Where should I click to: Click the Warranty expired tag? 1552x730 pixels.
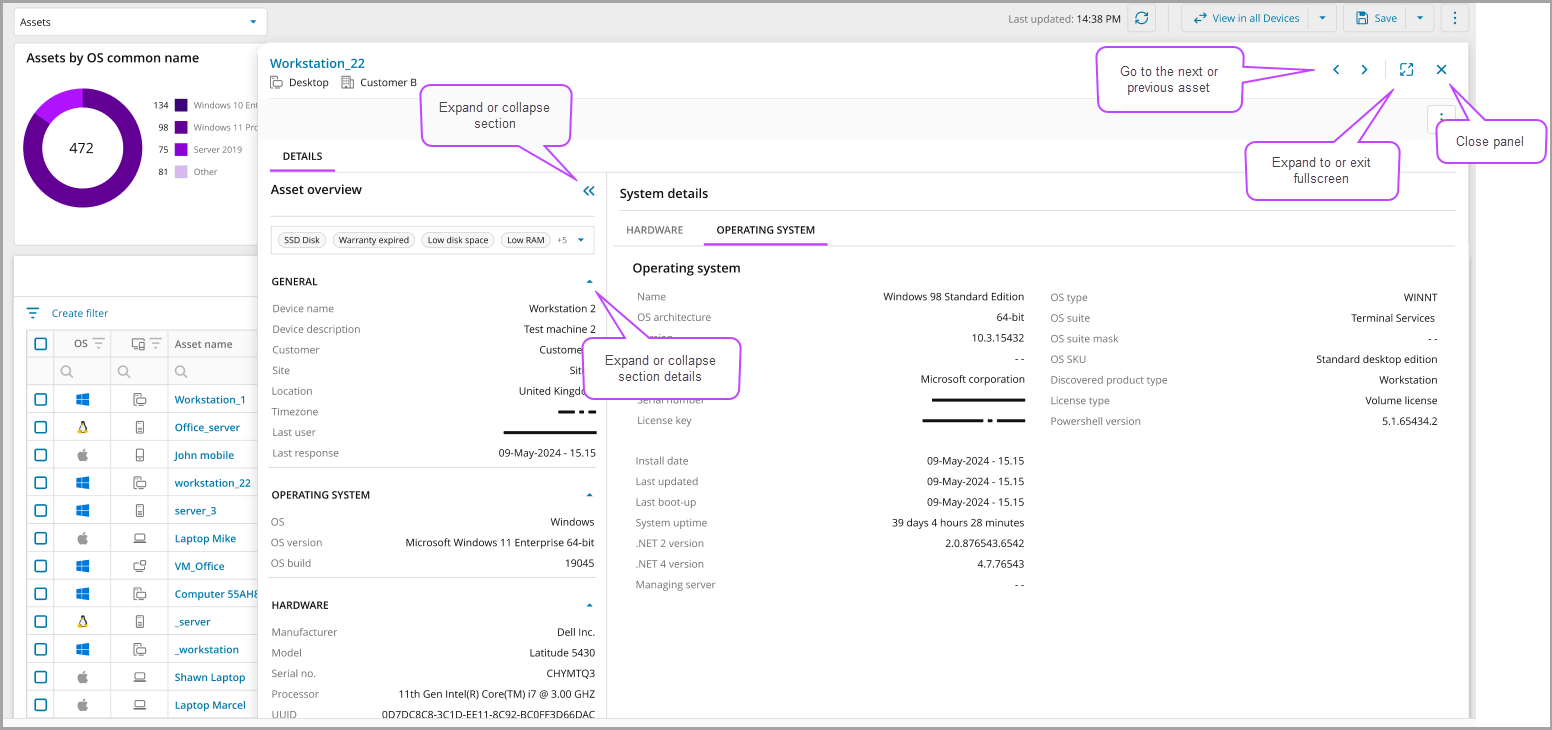(x=374, y=240)
